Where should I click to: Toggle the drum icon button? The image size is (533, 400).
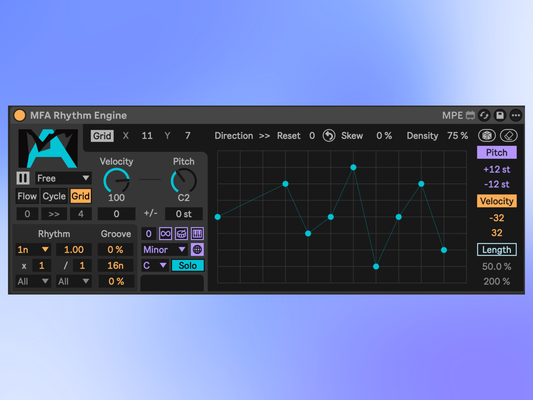tap(181, 233)
